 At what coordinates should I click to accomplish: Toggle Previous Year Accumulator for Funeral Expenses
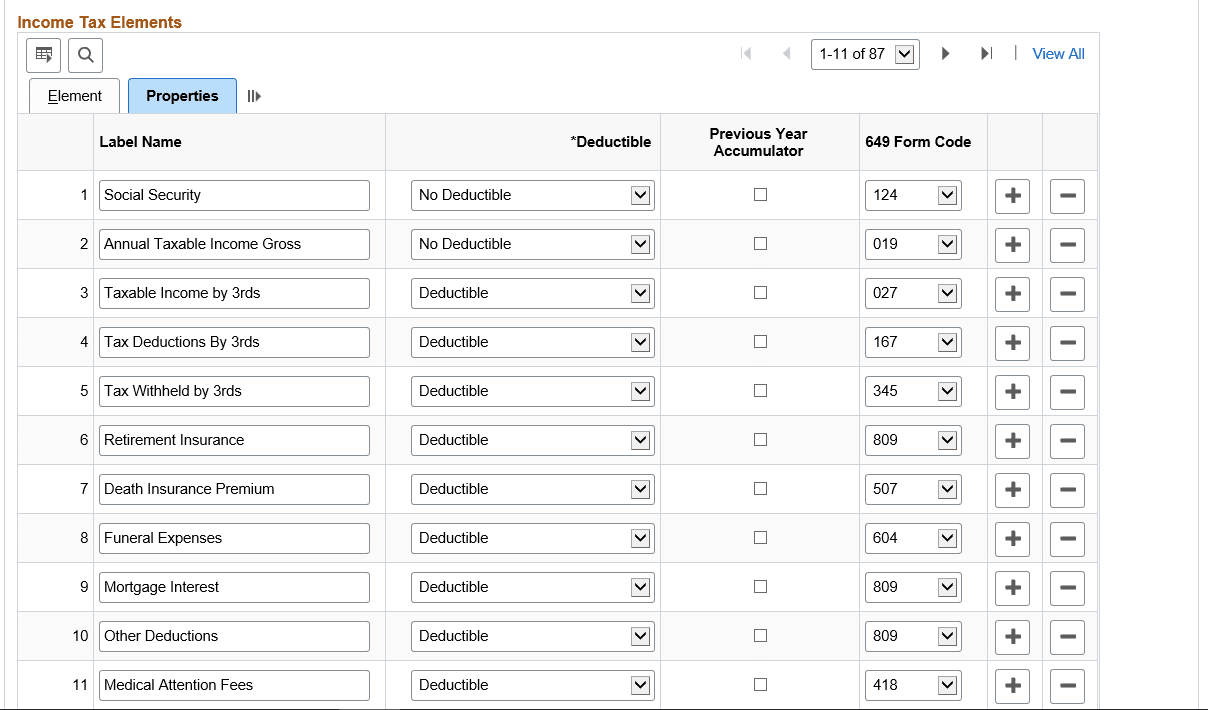pyautogui.click(x=760, y=538)
